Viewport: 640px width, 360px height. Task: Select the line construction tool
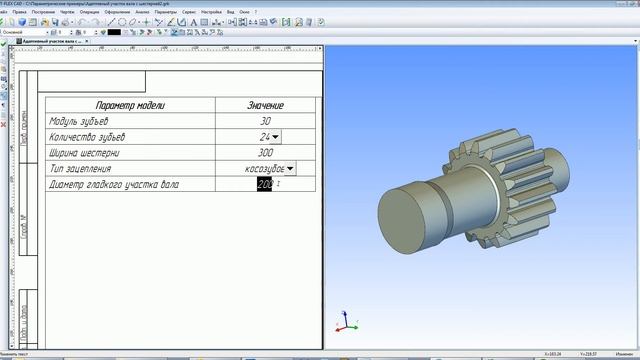coord(111,22)
